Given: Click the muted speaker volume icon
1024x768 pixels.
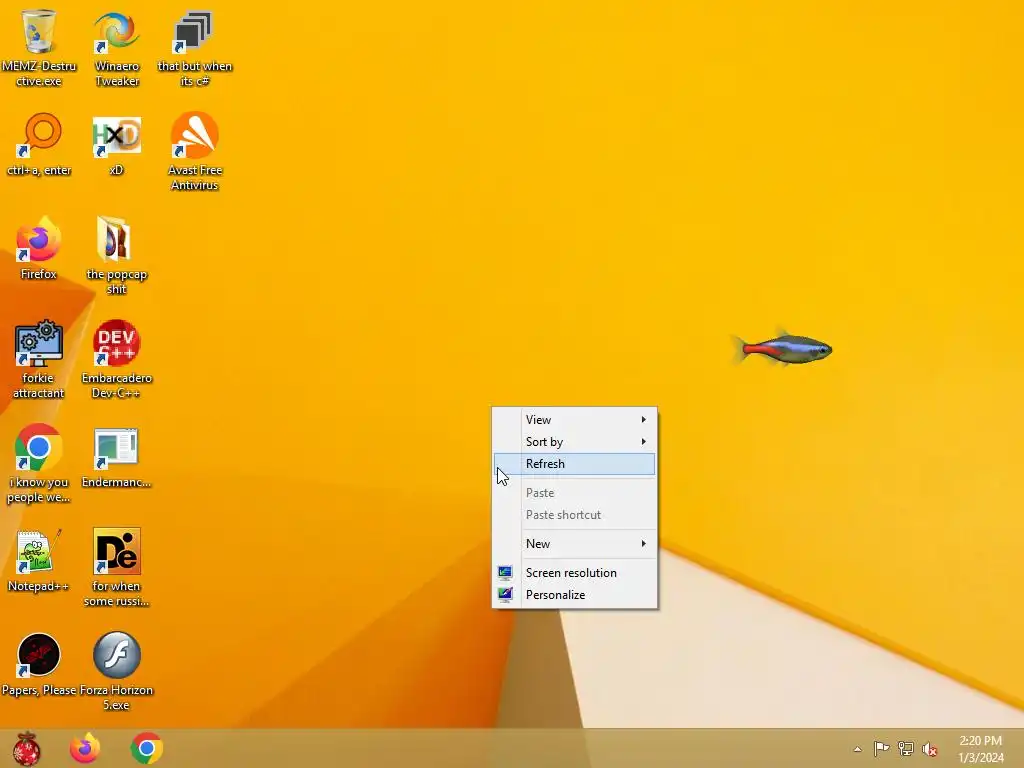Looking at the screenshot, I should click(930, 749).
